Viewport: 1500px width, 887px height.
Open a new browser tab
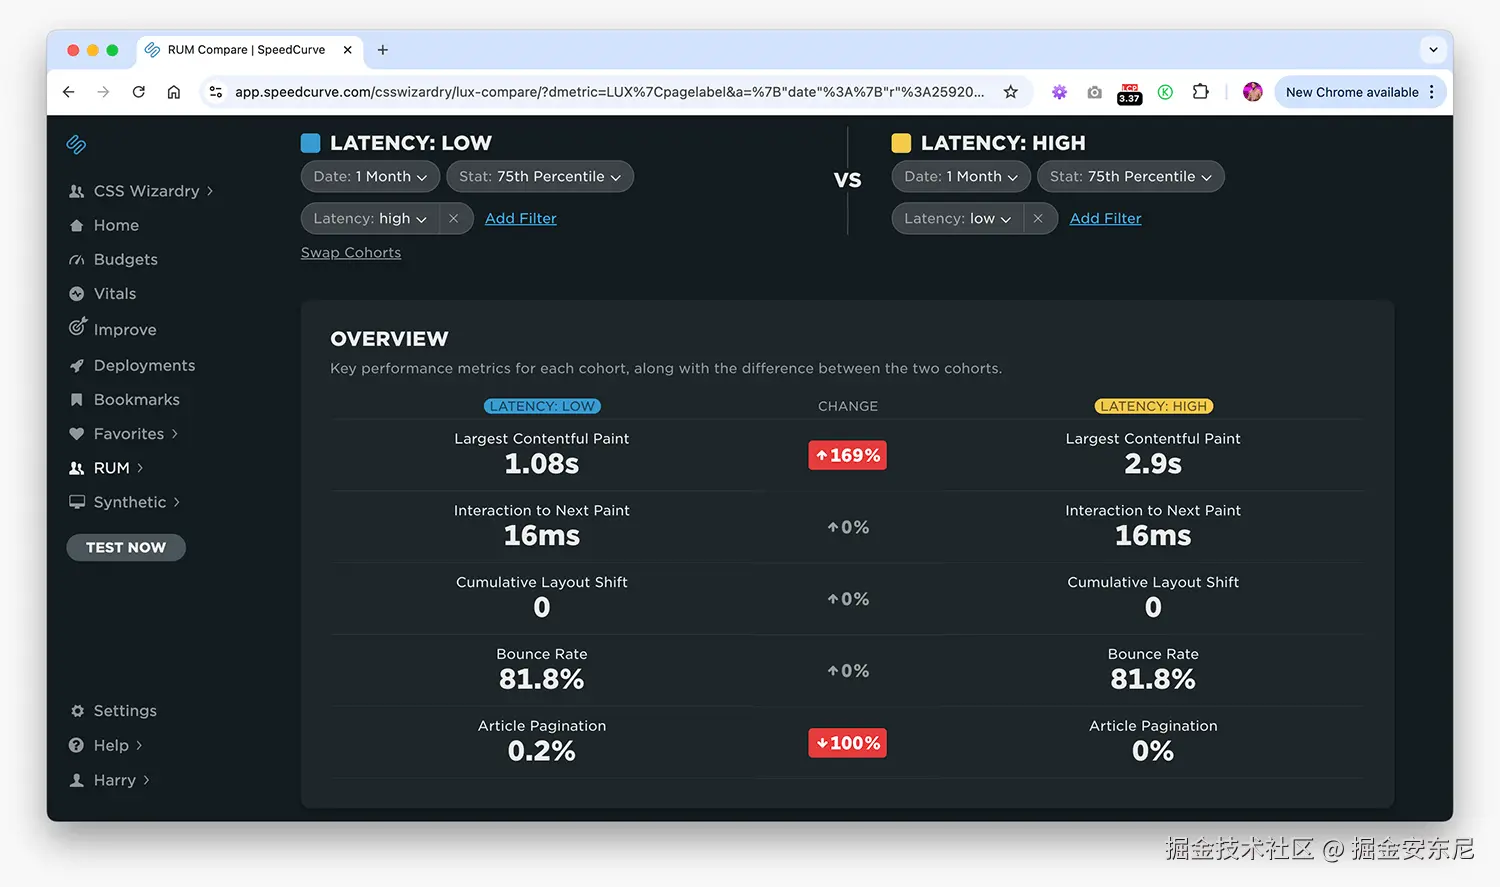coord(383,50)
